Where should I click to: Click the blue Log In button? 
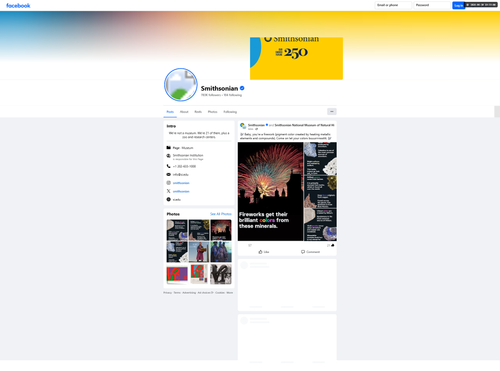click(458, 5)
